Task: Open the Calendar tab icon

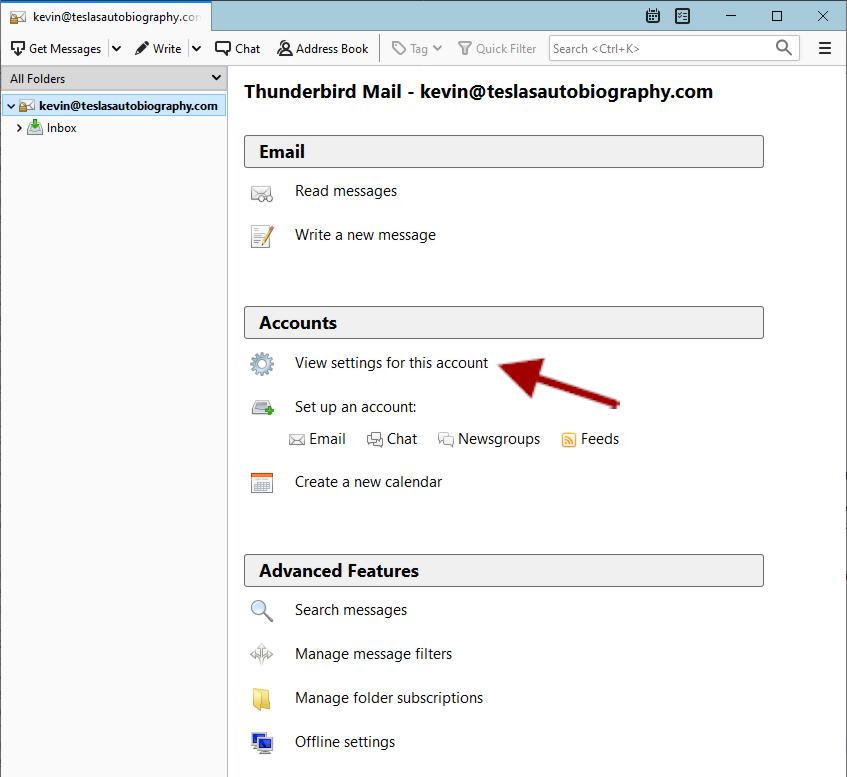Action: coord(653,16)
